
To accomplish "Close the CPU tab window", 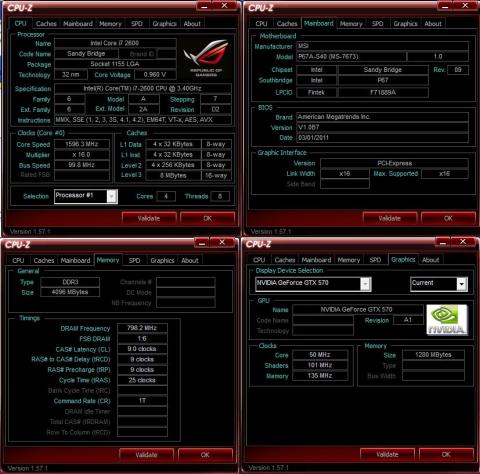I will (x=224, y=6).
